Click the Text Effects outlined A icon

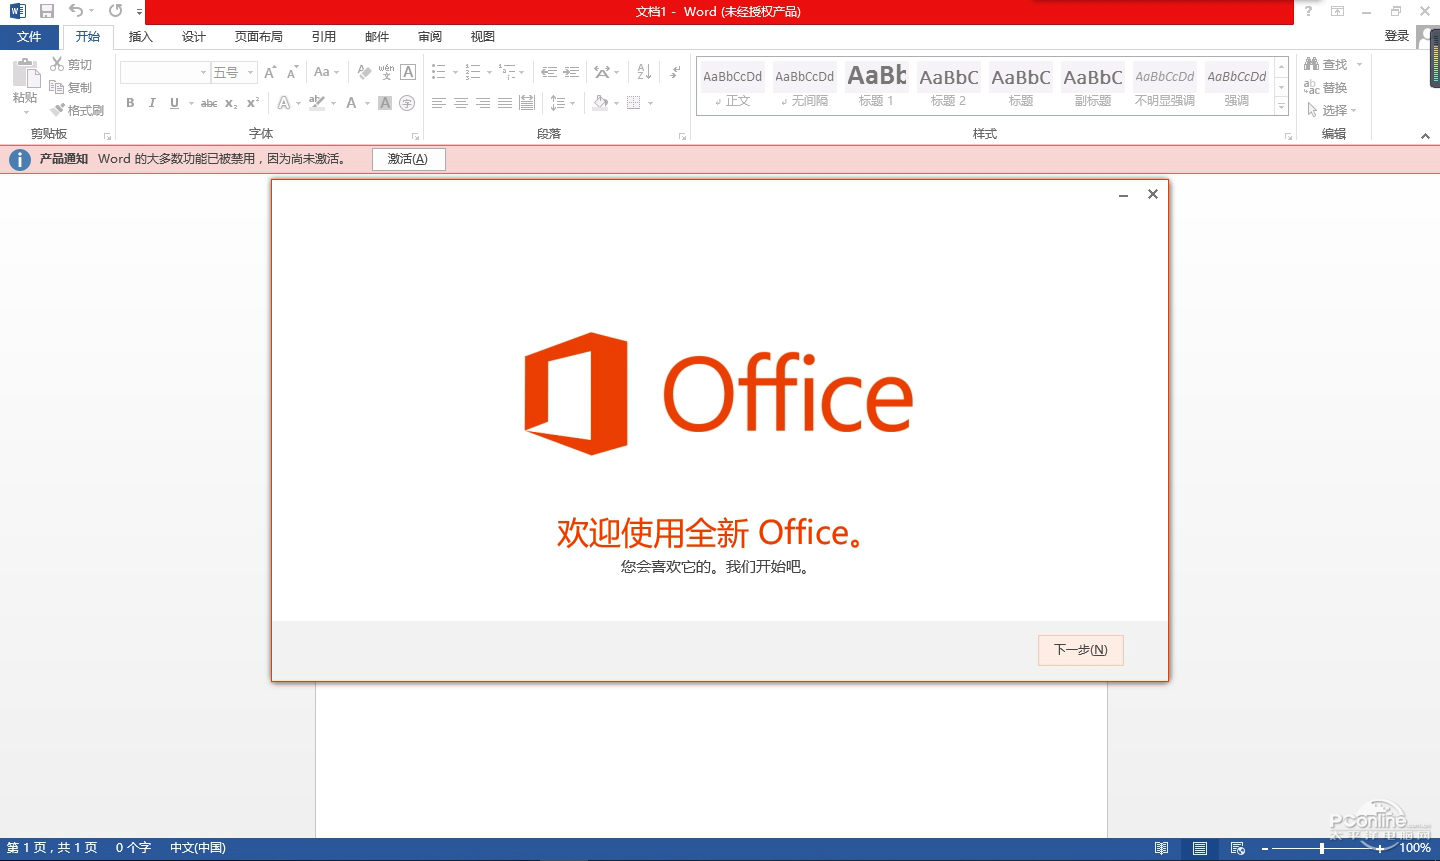pos(284,103)
